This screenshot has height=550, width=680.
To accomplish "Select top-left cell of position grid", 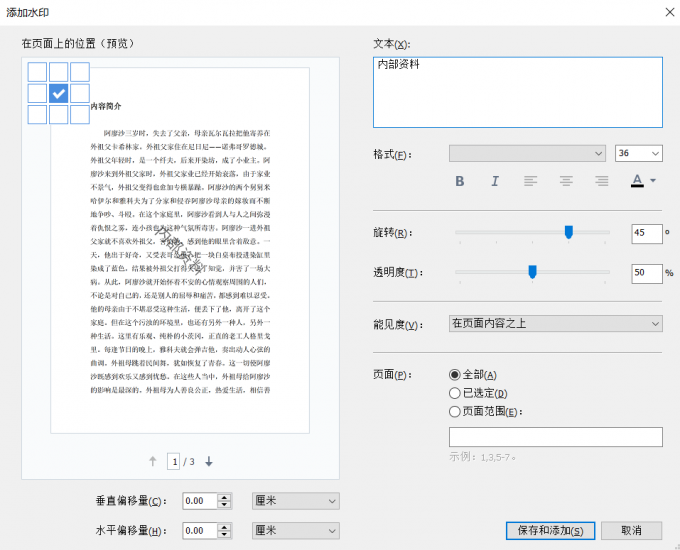I will click(37, 72).
